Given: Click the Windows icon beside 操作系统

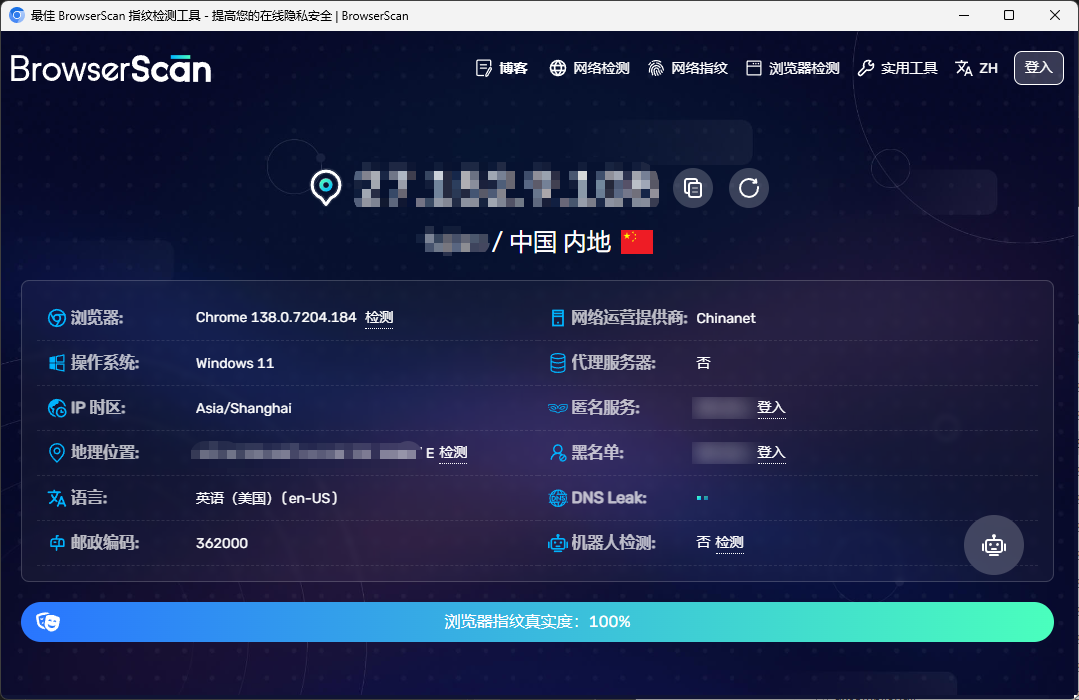Looking at the screenshot, I should [x=56, y=363].
